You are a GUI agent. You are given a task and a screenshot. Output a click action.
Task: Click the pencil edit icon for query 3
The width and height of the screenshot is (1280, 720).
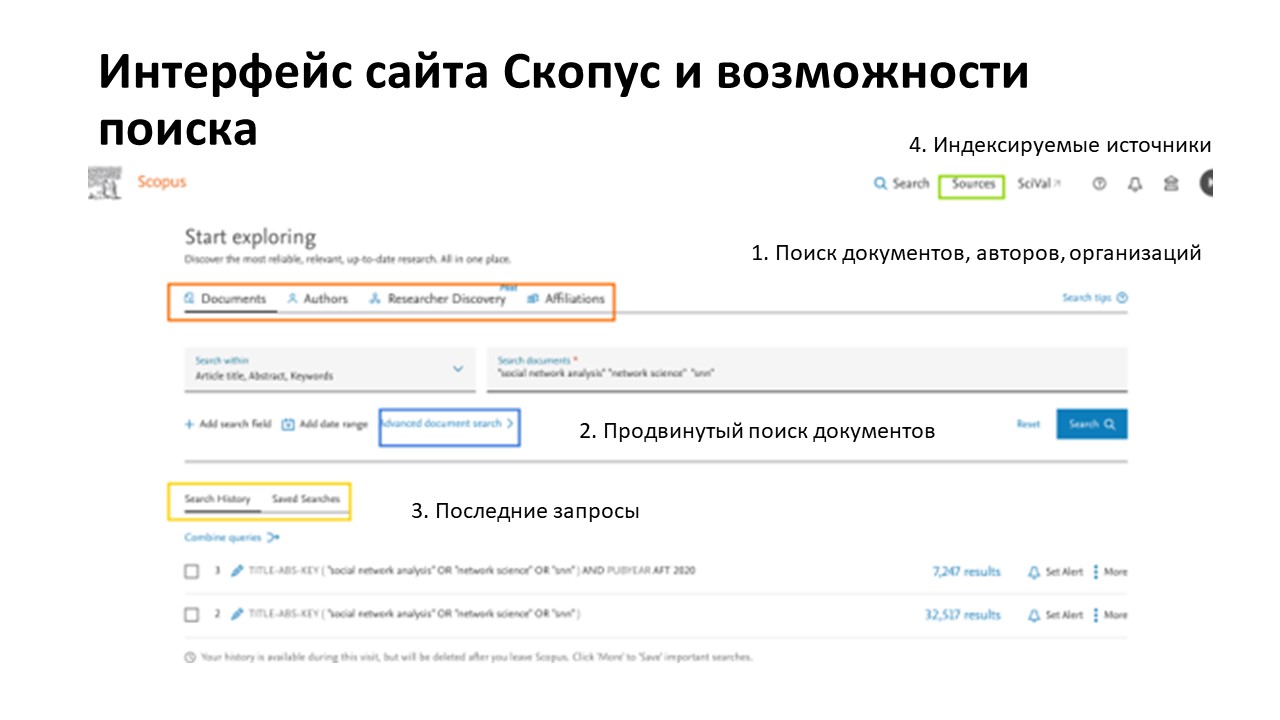tap(237, 571)
